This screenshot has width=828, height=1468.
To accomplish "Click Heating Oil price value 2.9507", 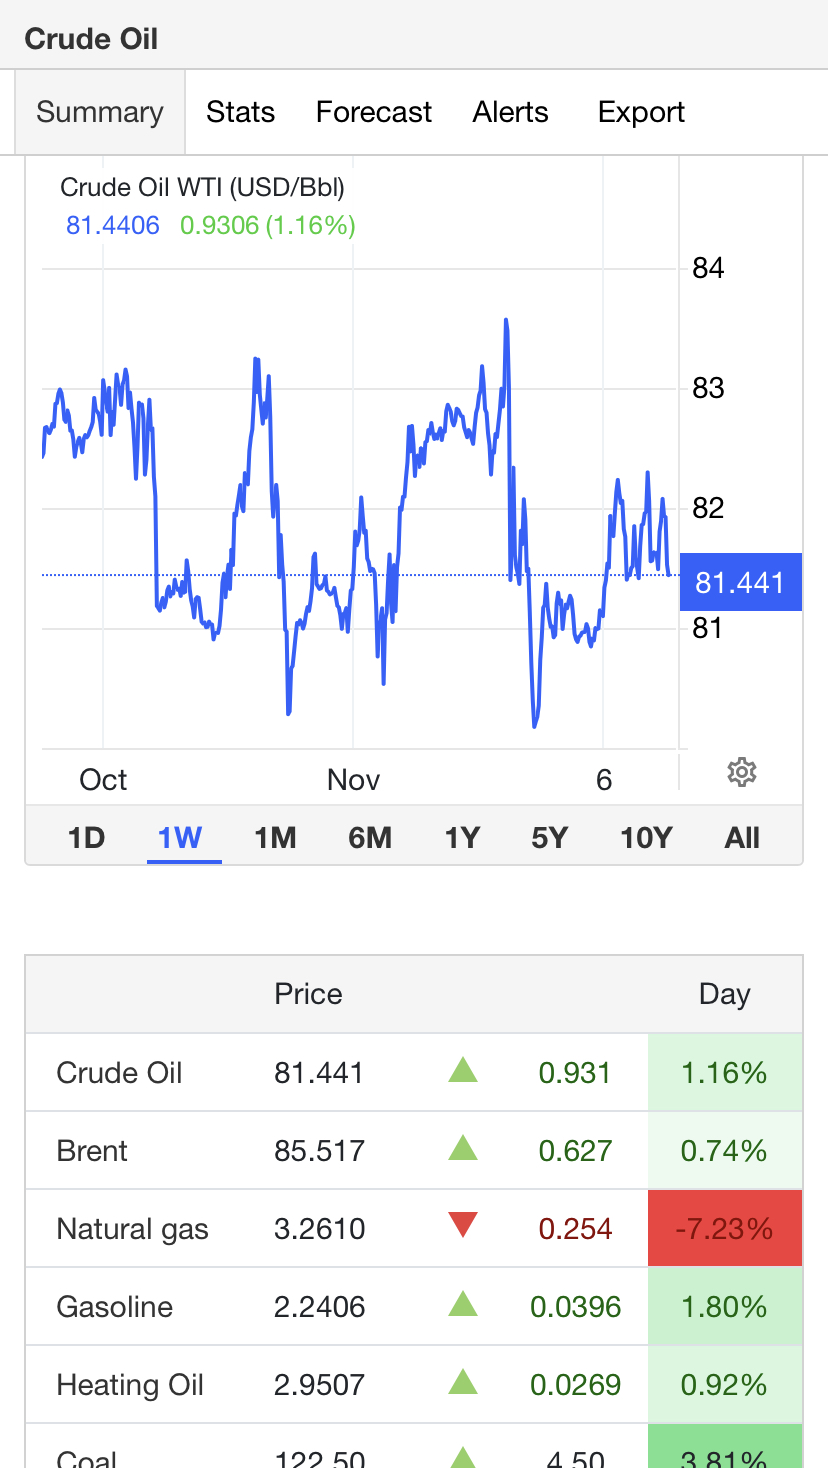I will point(320,1385).
